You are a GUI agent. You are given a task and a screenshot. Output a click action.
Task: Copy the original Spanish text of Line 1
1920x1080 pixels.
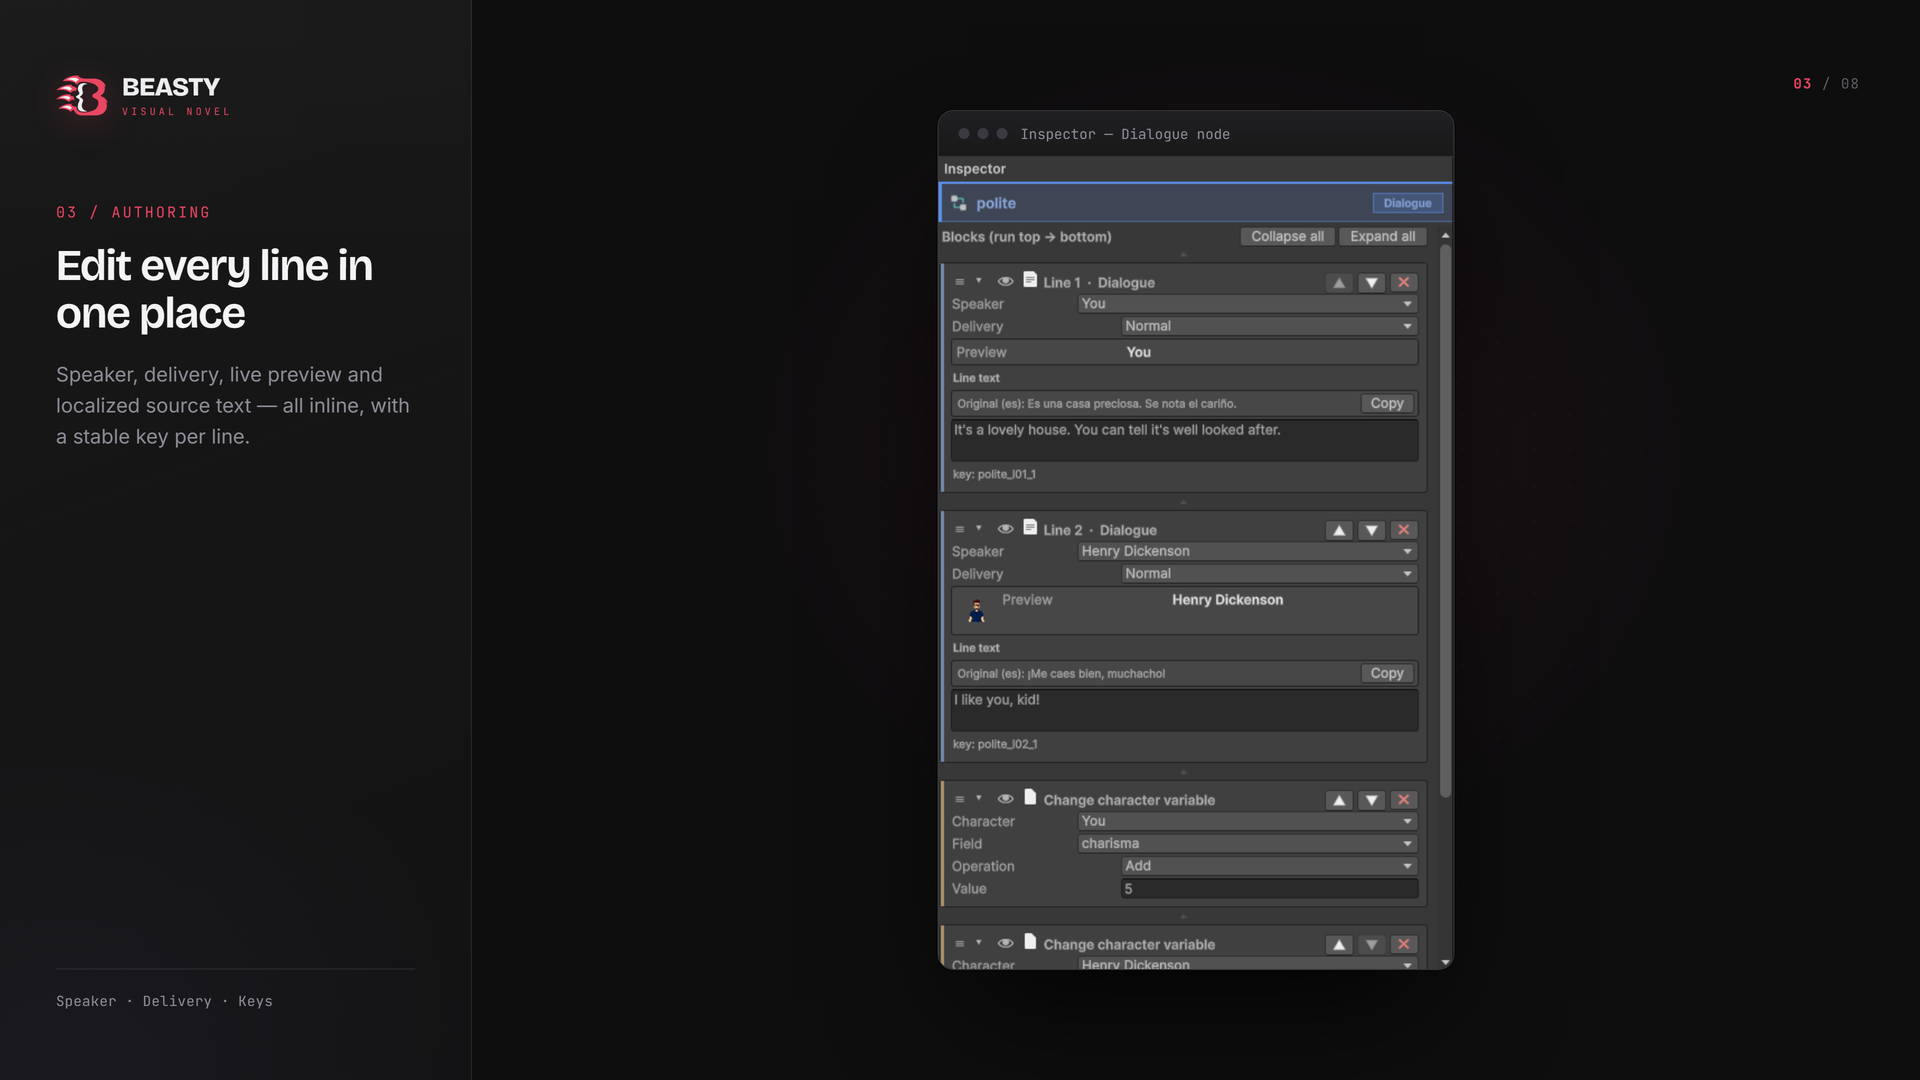tap(1387, 404)
